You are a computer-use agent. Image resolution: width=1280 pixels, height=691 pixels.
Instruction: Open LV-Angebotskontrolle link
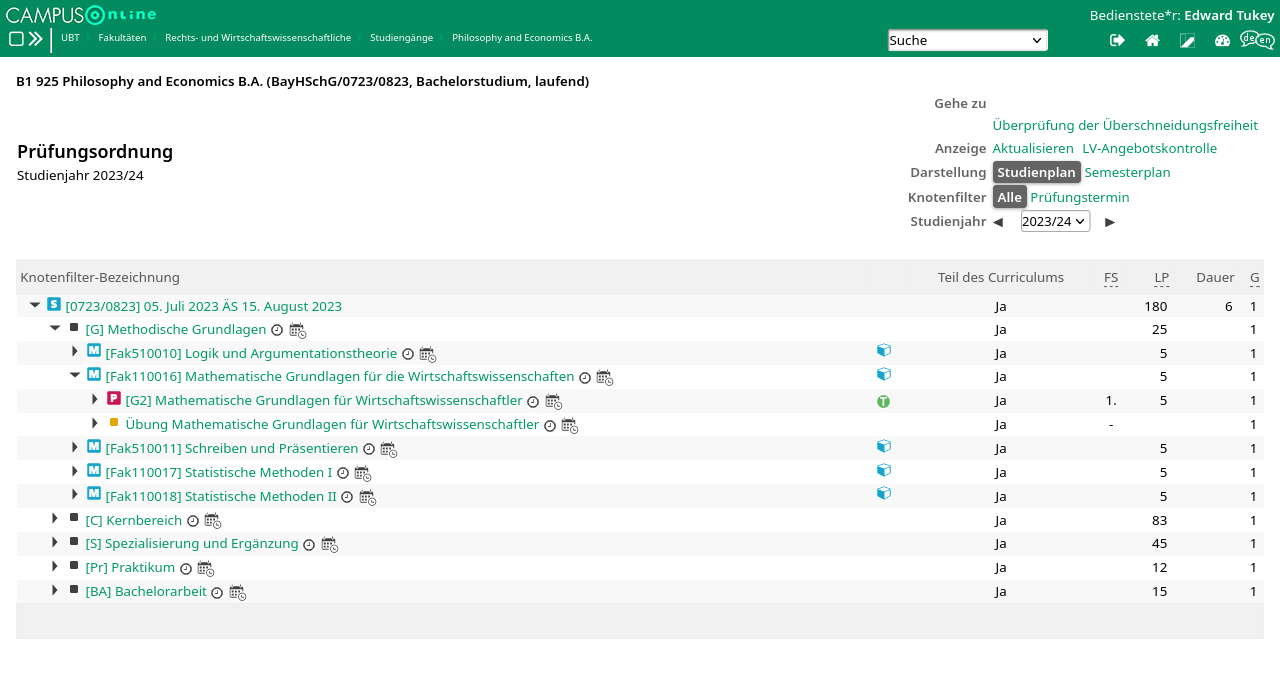[1149, 148]
